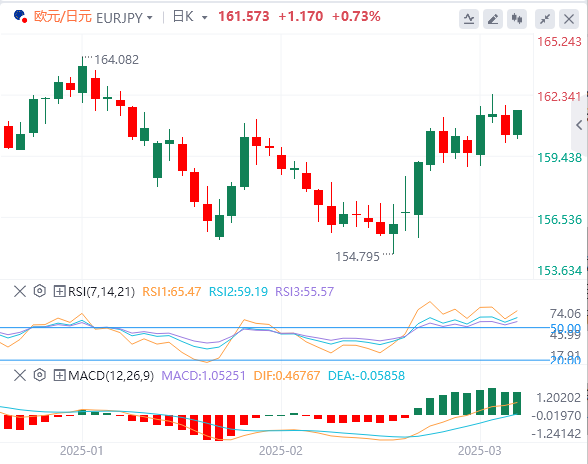
Task: Collapse the side panel arrow on the right edge
Action: [x=579, y=125]
